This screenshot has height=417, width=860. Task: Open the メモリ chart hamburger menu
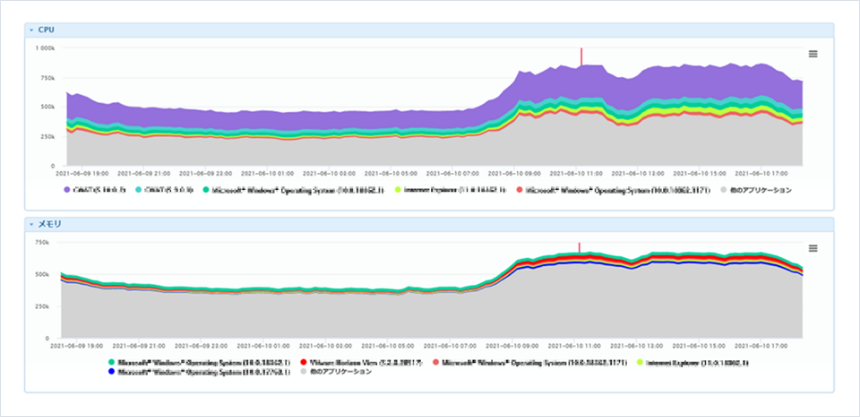[812, 248]
